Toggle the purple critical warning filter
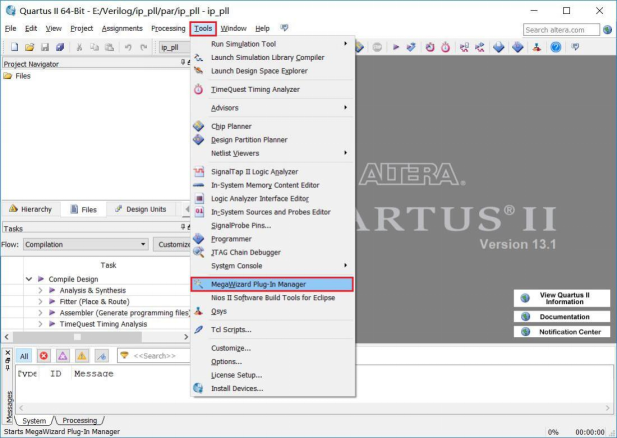Screen dimensions: 617x438 coord(63,356)
